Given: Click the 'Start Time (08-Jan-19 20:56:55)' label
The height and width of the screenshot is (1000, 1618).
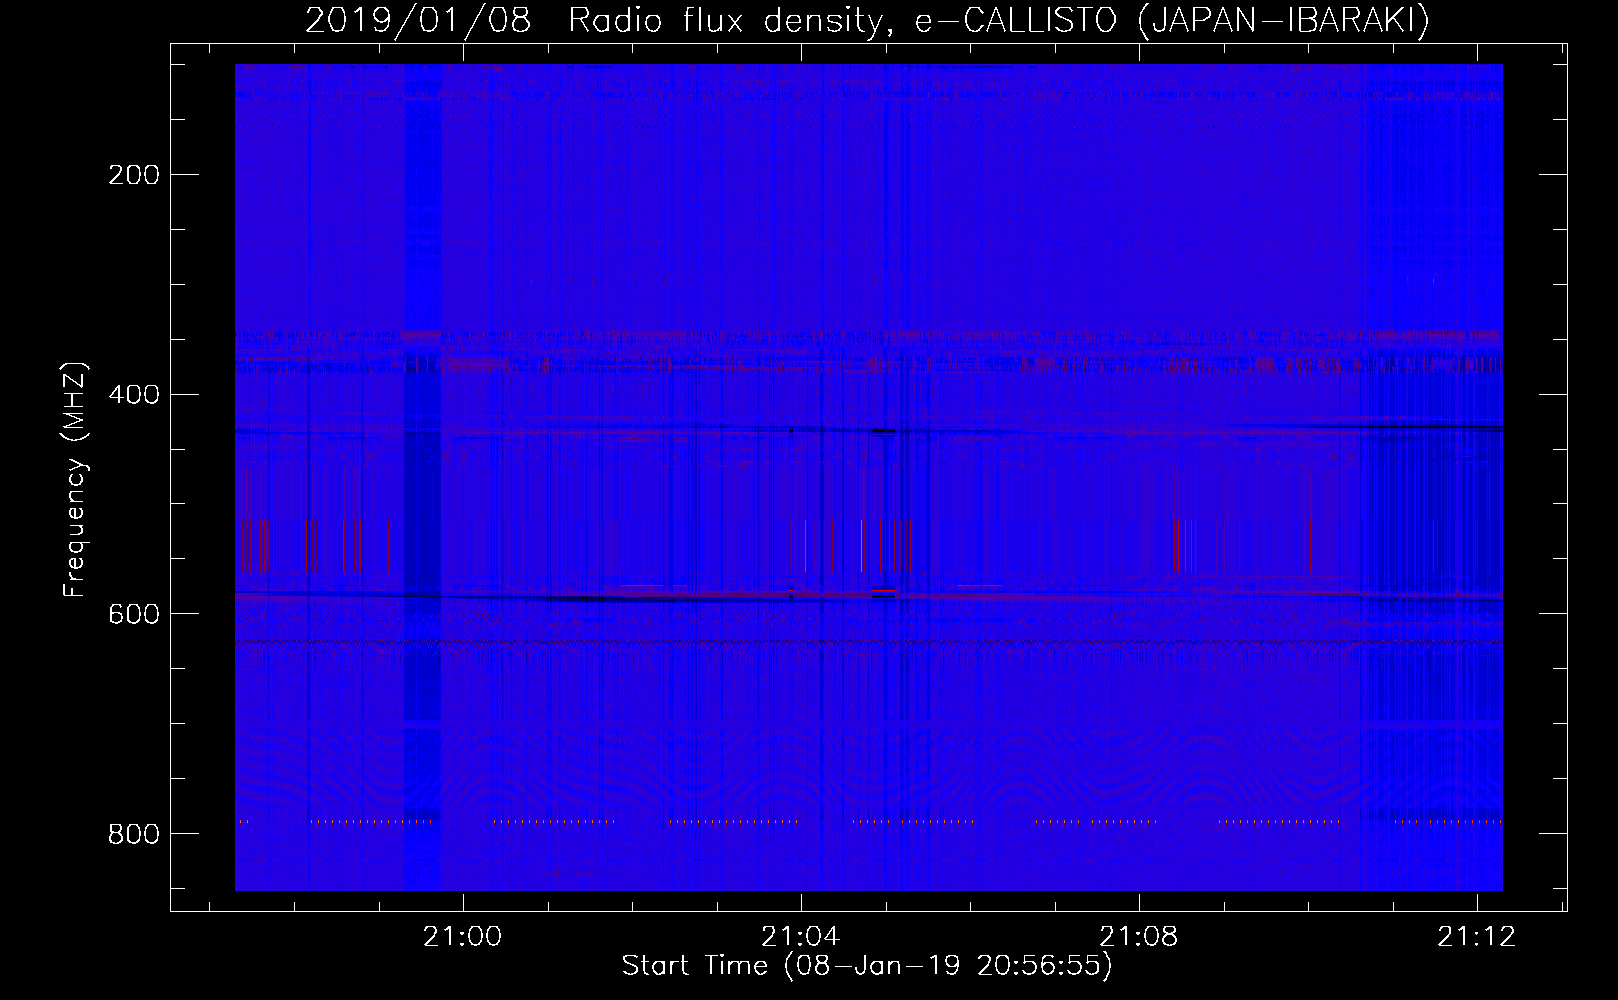Looking at the screenshot, I should (x=867, y=966).
